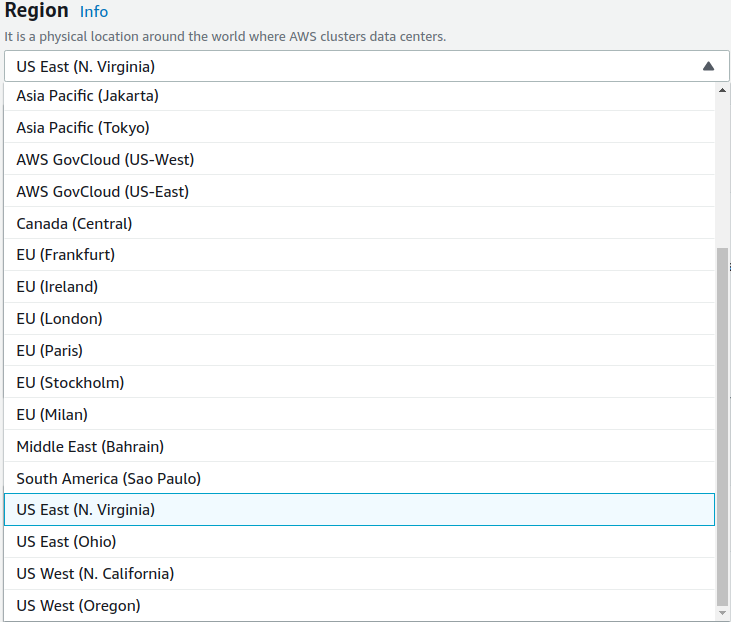This screenshot has width=731, height=622.
Task: Choose highlighted US East (N. Virginia) list option
Action: [x=86, y=510]
